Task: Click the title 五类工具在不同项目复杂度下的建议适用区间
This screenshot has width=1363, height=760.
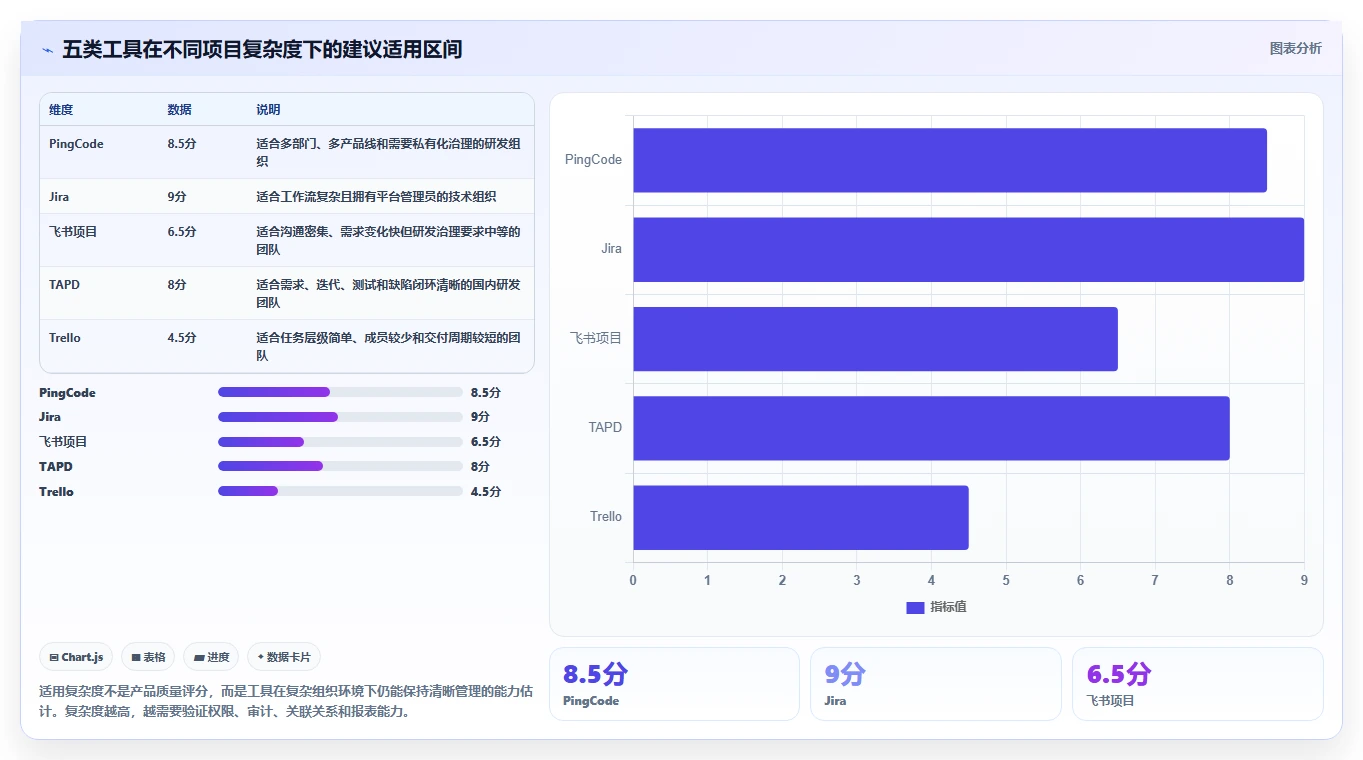Action: [262, 49]
